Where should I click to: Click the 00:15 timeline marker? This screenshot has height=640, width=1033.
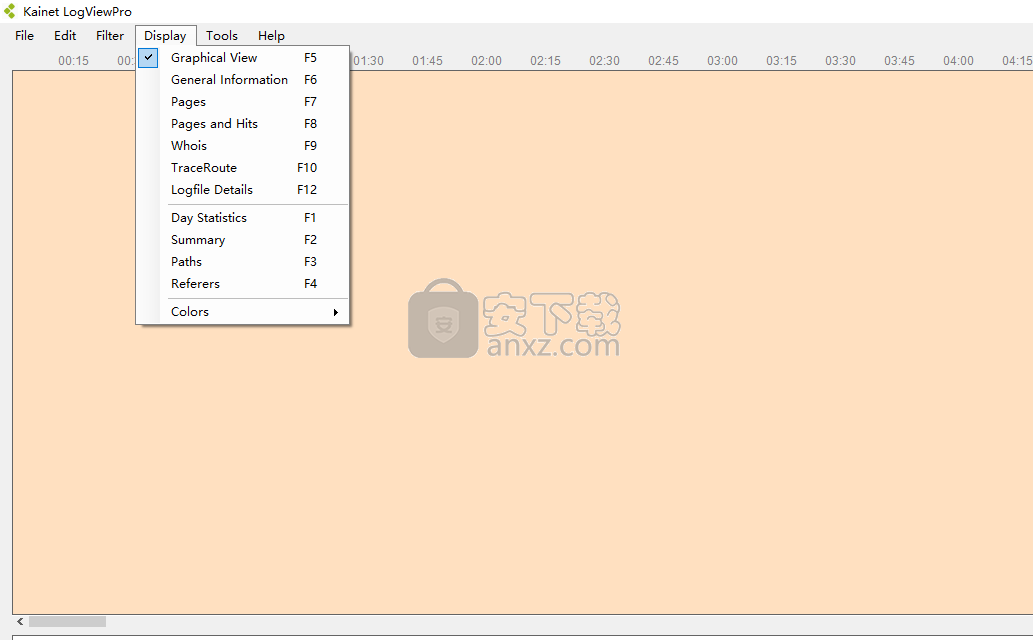(73, 61)
